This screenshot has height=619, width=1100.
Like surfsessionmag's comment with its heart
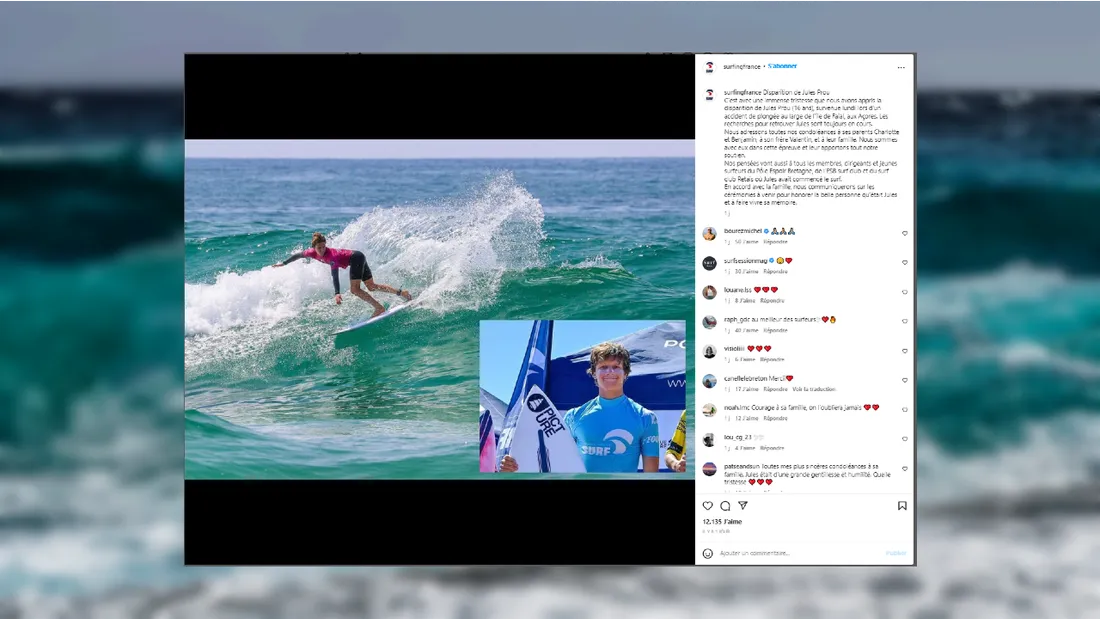[x=905, y=263]
